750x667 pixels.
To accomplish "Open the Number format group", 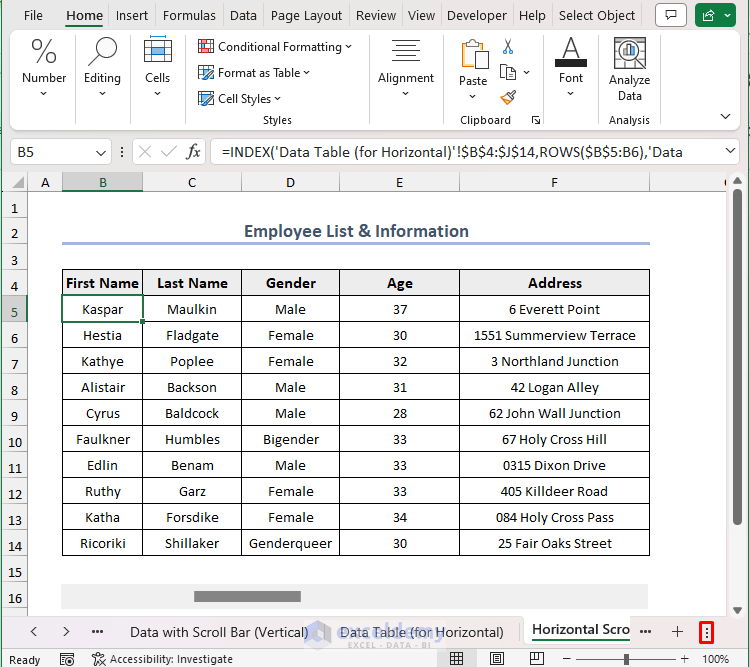I will click(44, 67).
